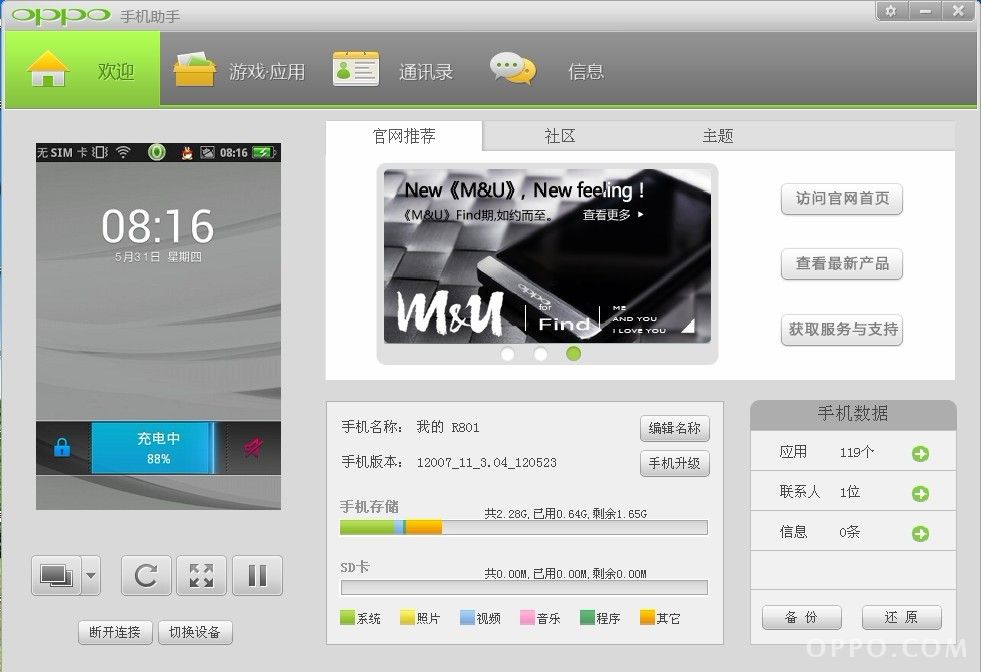
Task: Open the Games and Apps tab
Action: [240, 70]
